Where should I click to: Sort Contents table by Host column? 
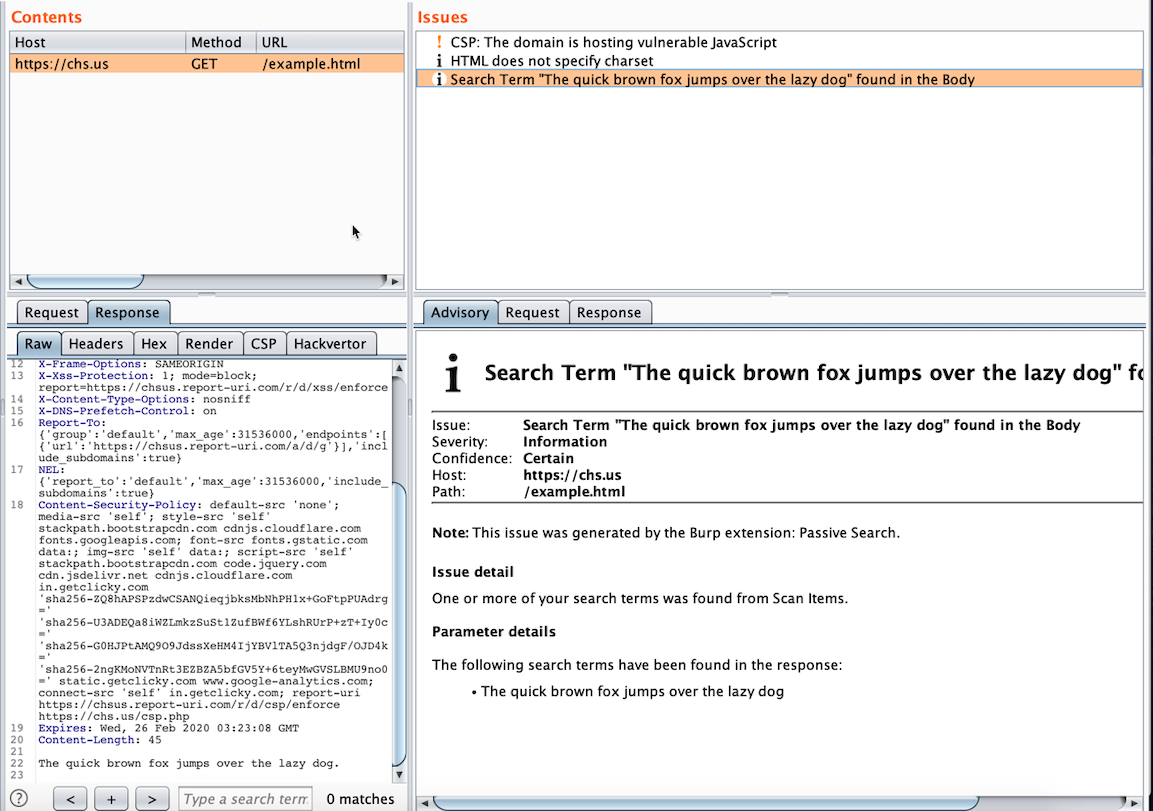coord(98,43)
